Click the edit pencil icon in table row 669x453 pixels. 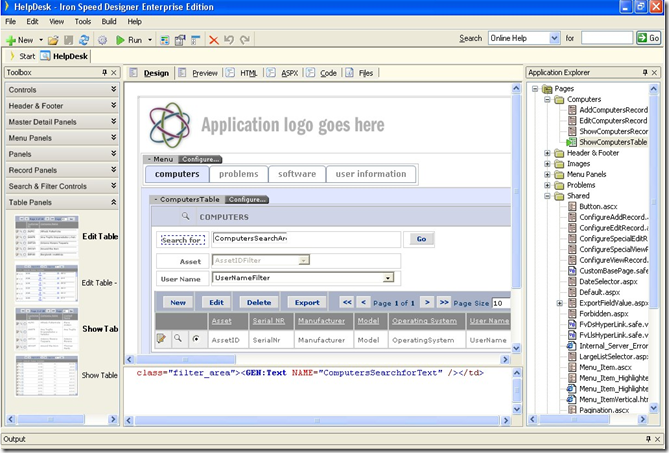[160, 339]
